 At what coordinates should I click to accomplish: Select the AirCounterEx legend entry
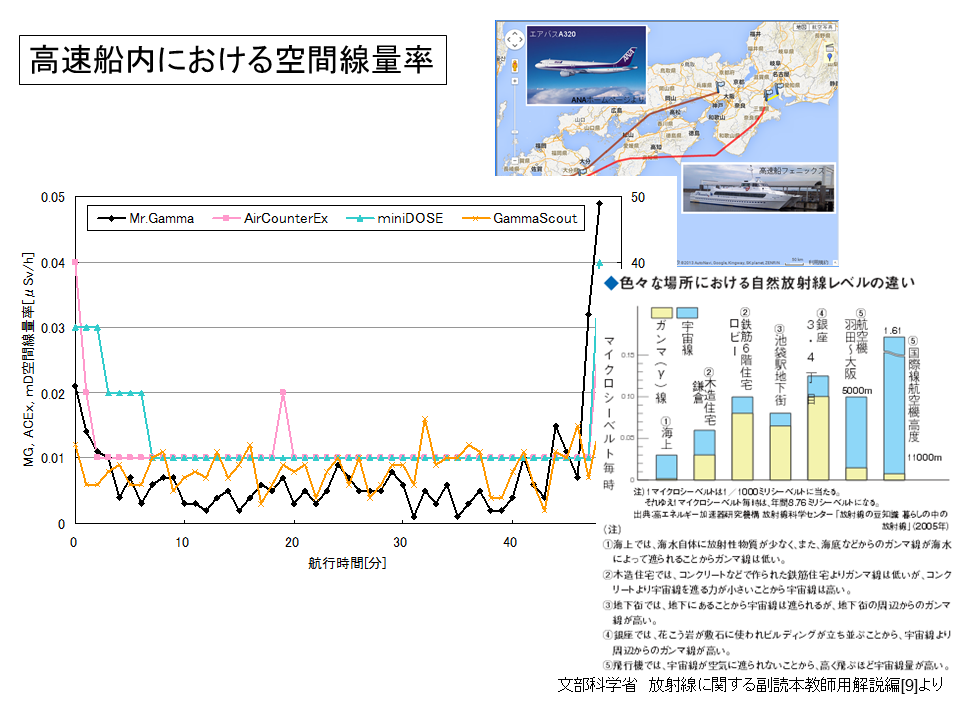270,219
